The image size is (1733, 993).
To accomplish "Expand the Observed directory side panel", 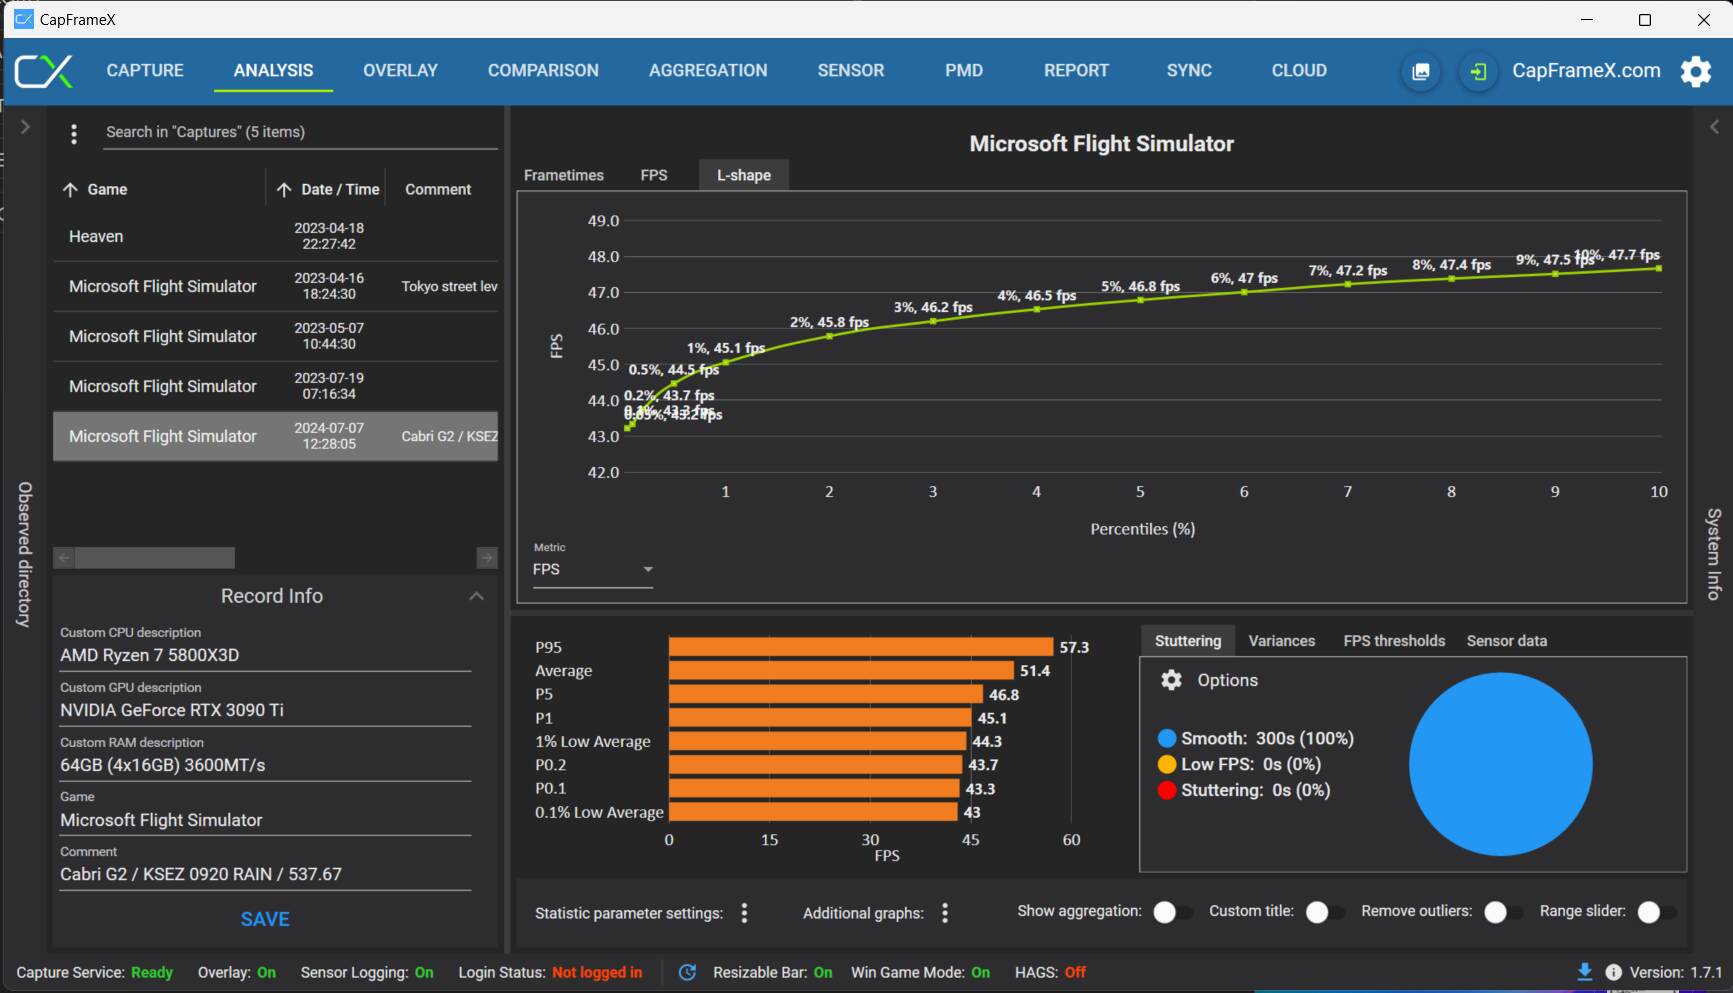I will (x=25, y=127).
